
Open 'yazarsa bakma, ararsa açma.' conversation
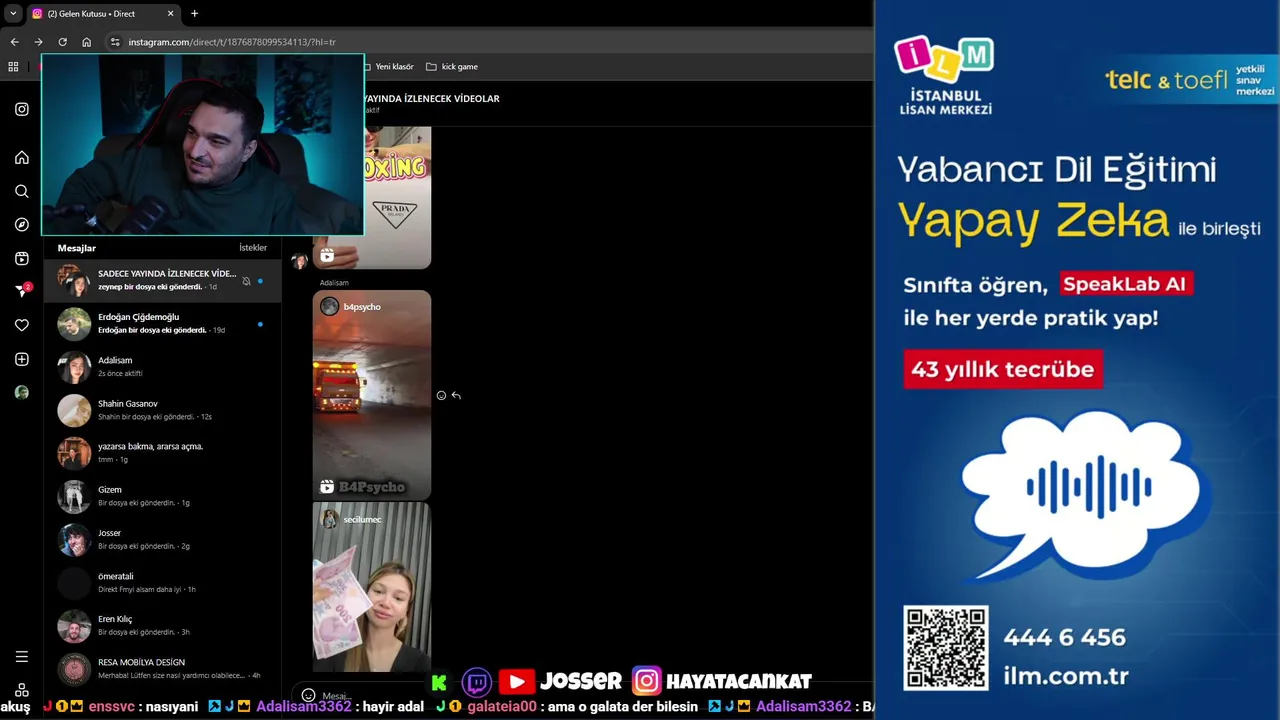162,453
